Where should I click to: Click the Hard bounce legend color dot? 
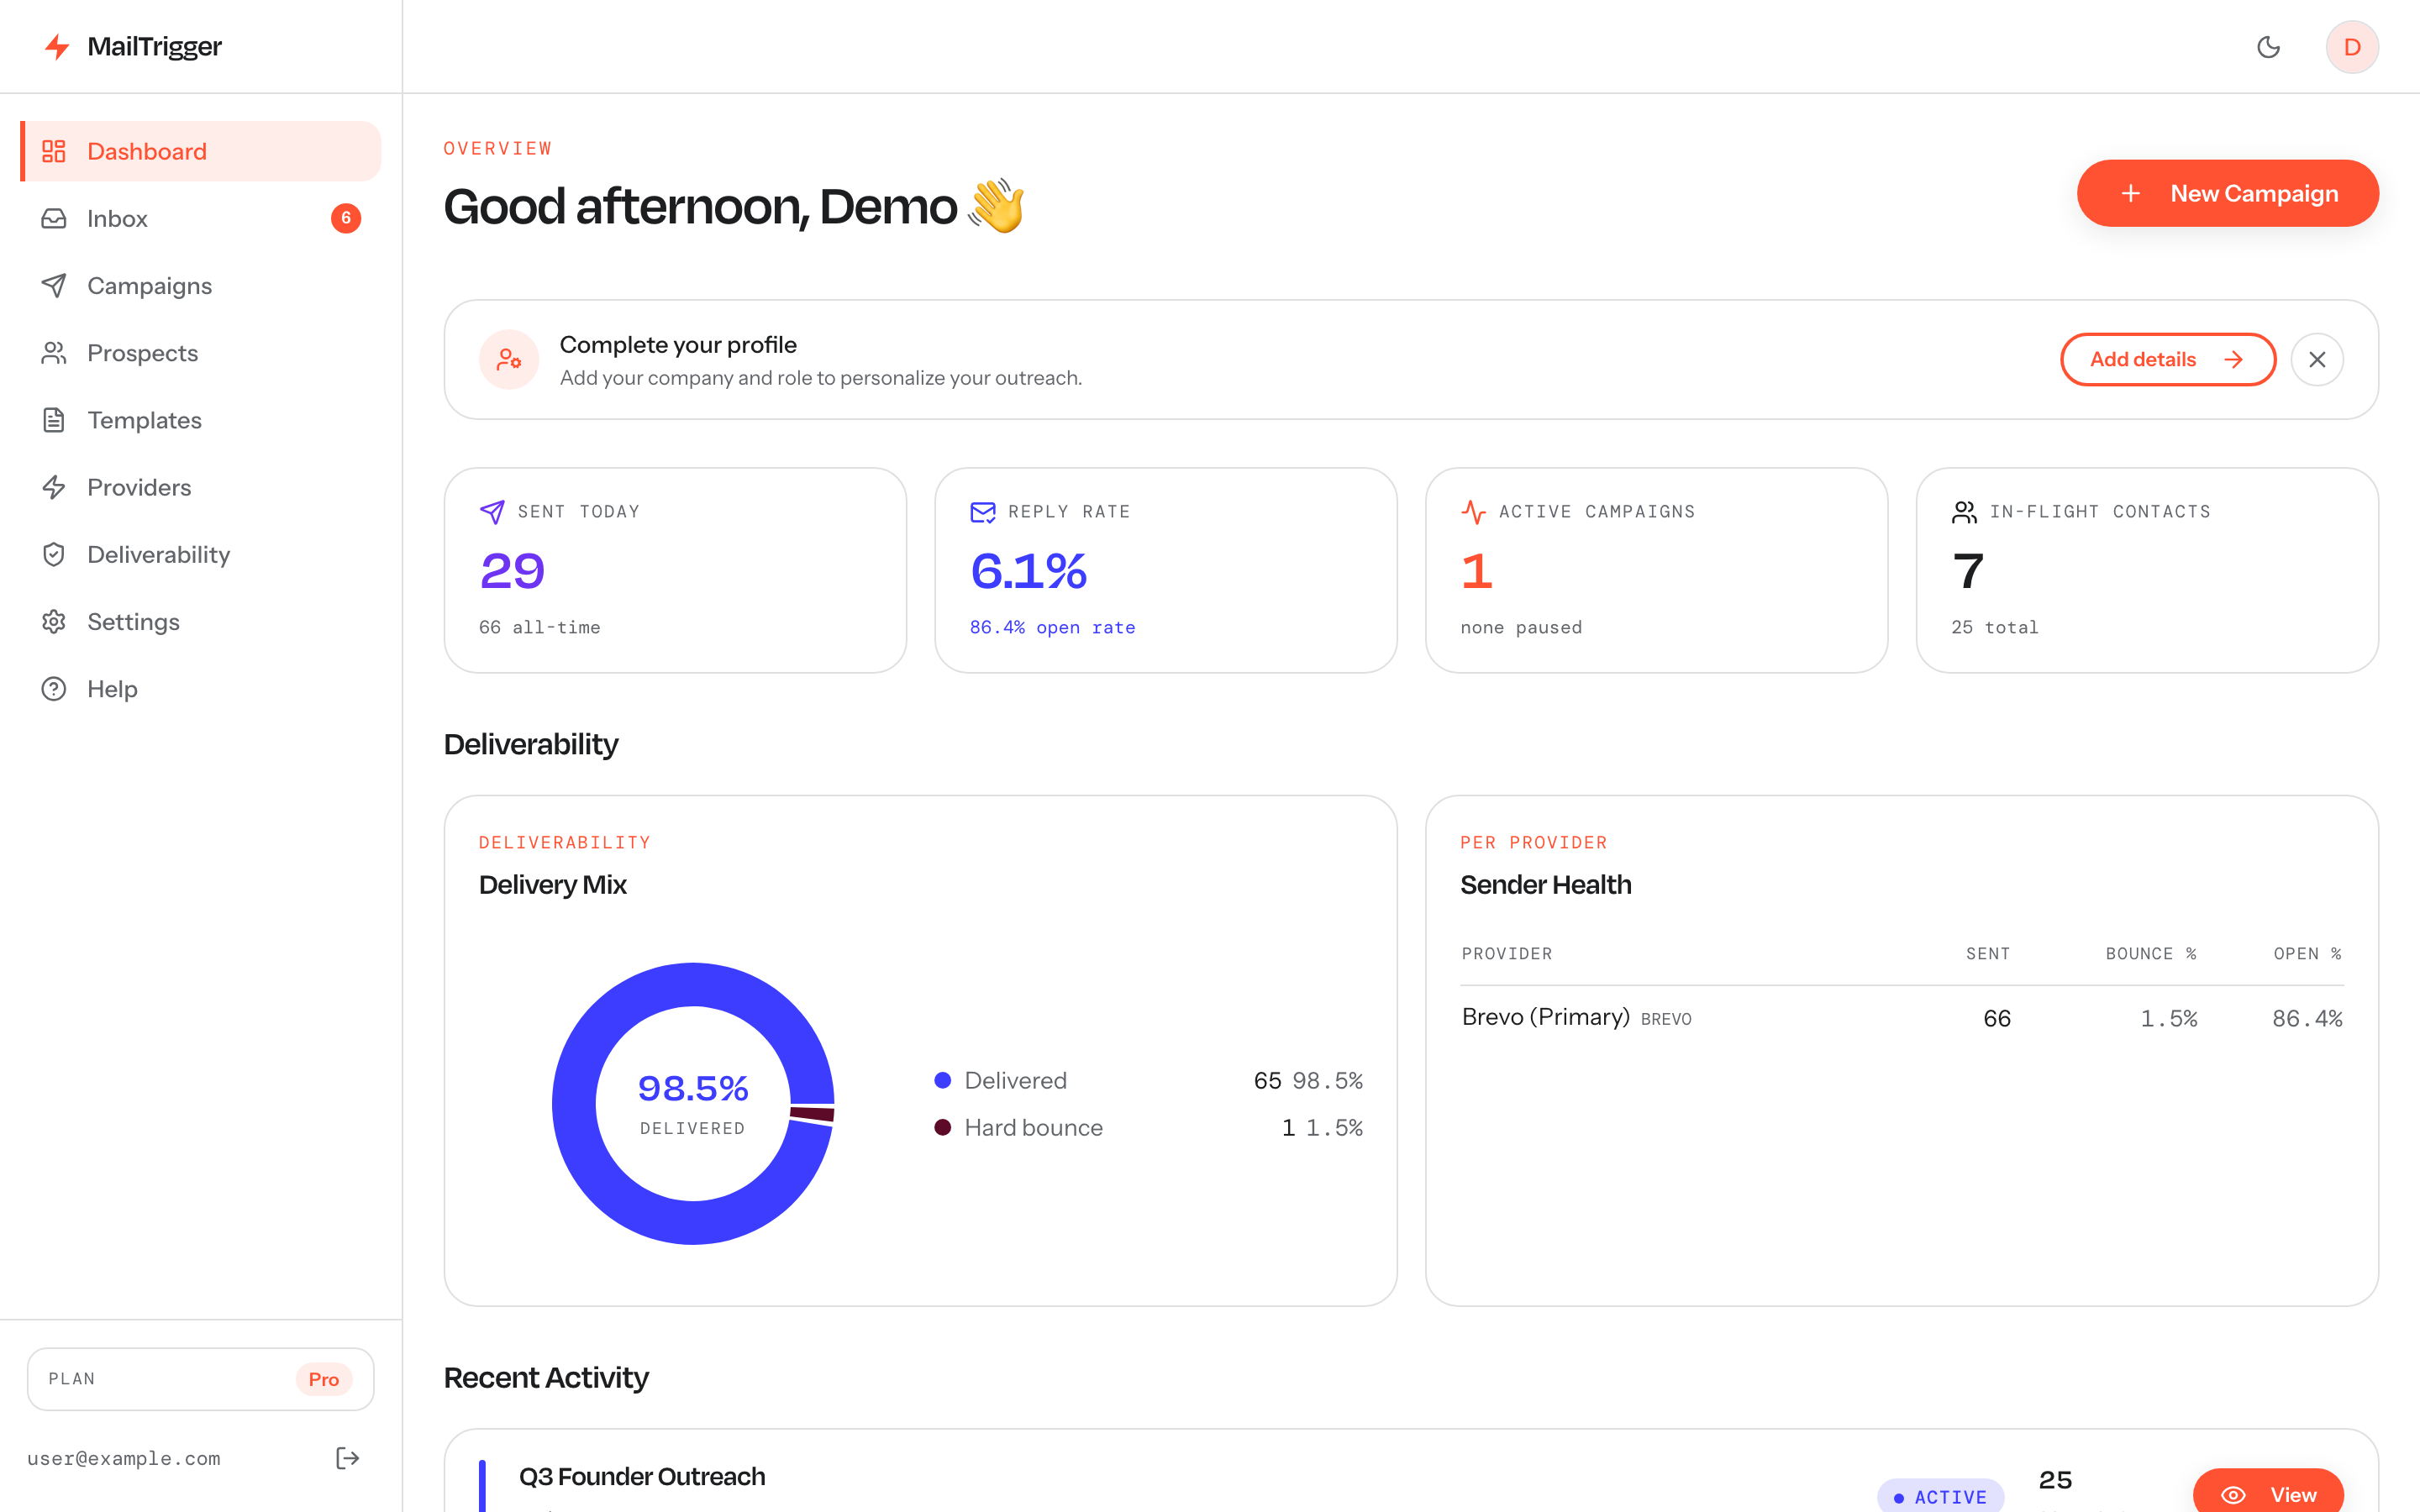tap(942, 1127)
